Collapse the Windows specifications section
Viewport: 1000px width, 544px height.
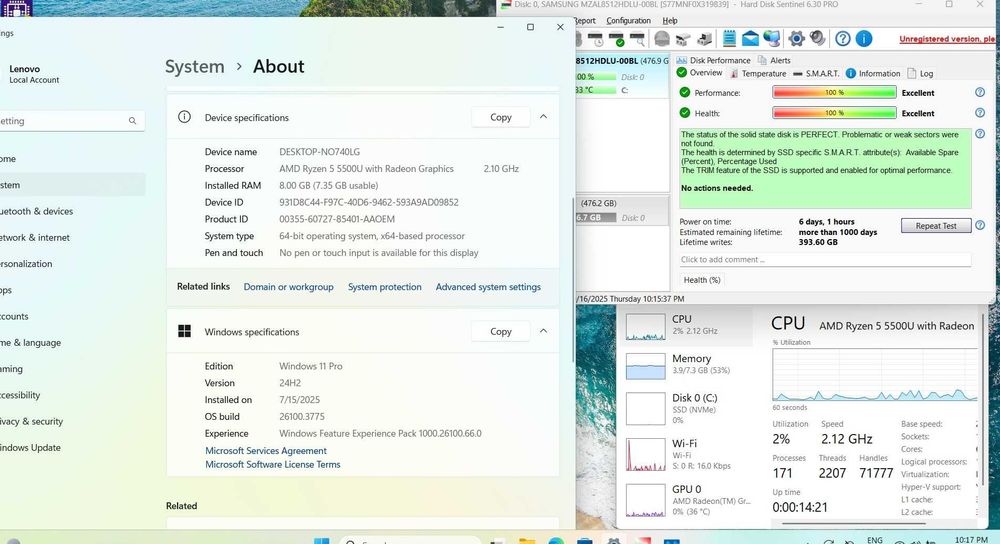[x=543, y=331]
